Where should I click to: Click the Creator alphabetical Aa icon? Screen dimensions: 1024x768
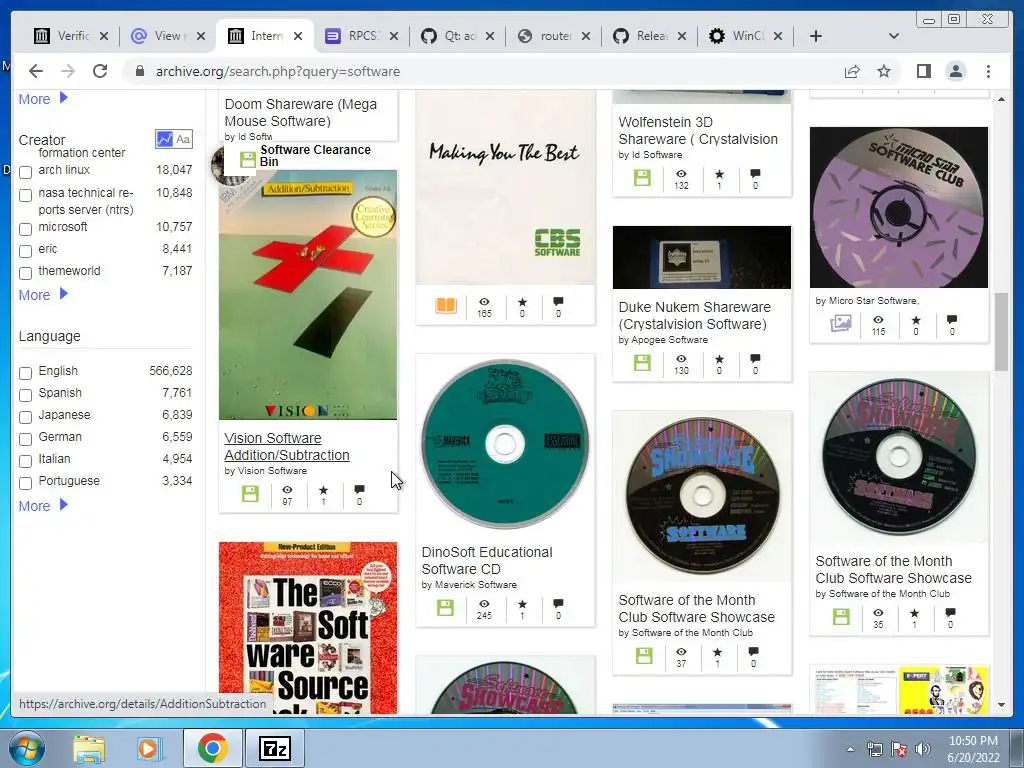(183, 139)
